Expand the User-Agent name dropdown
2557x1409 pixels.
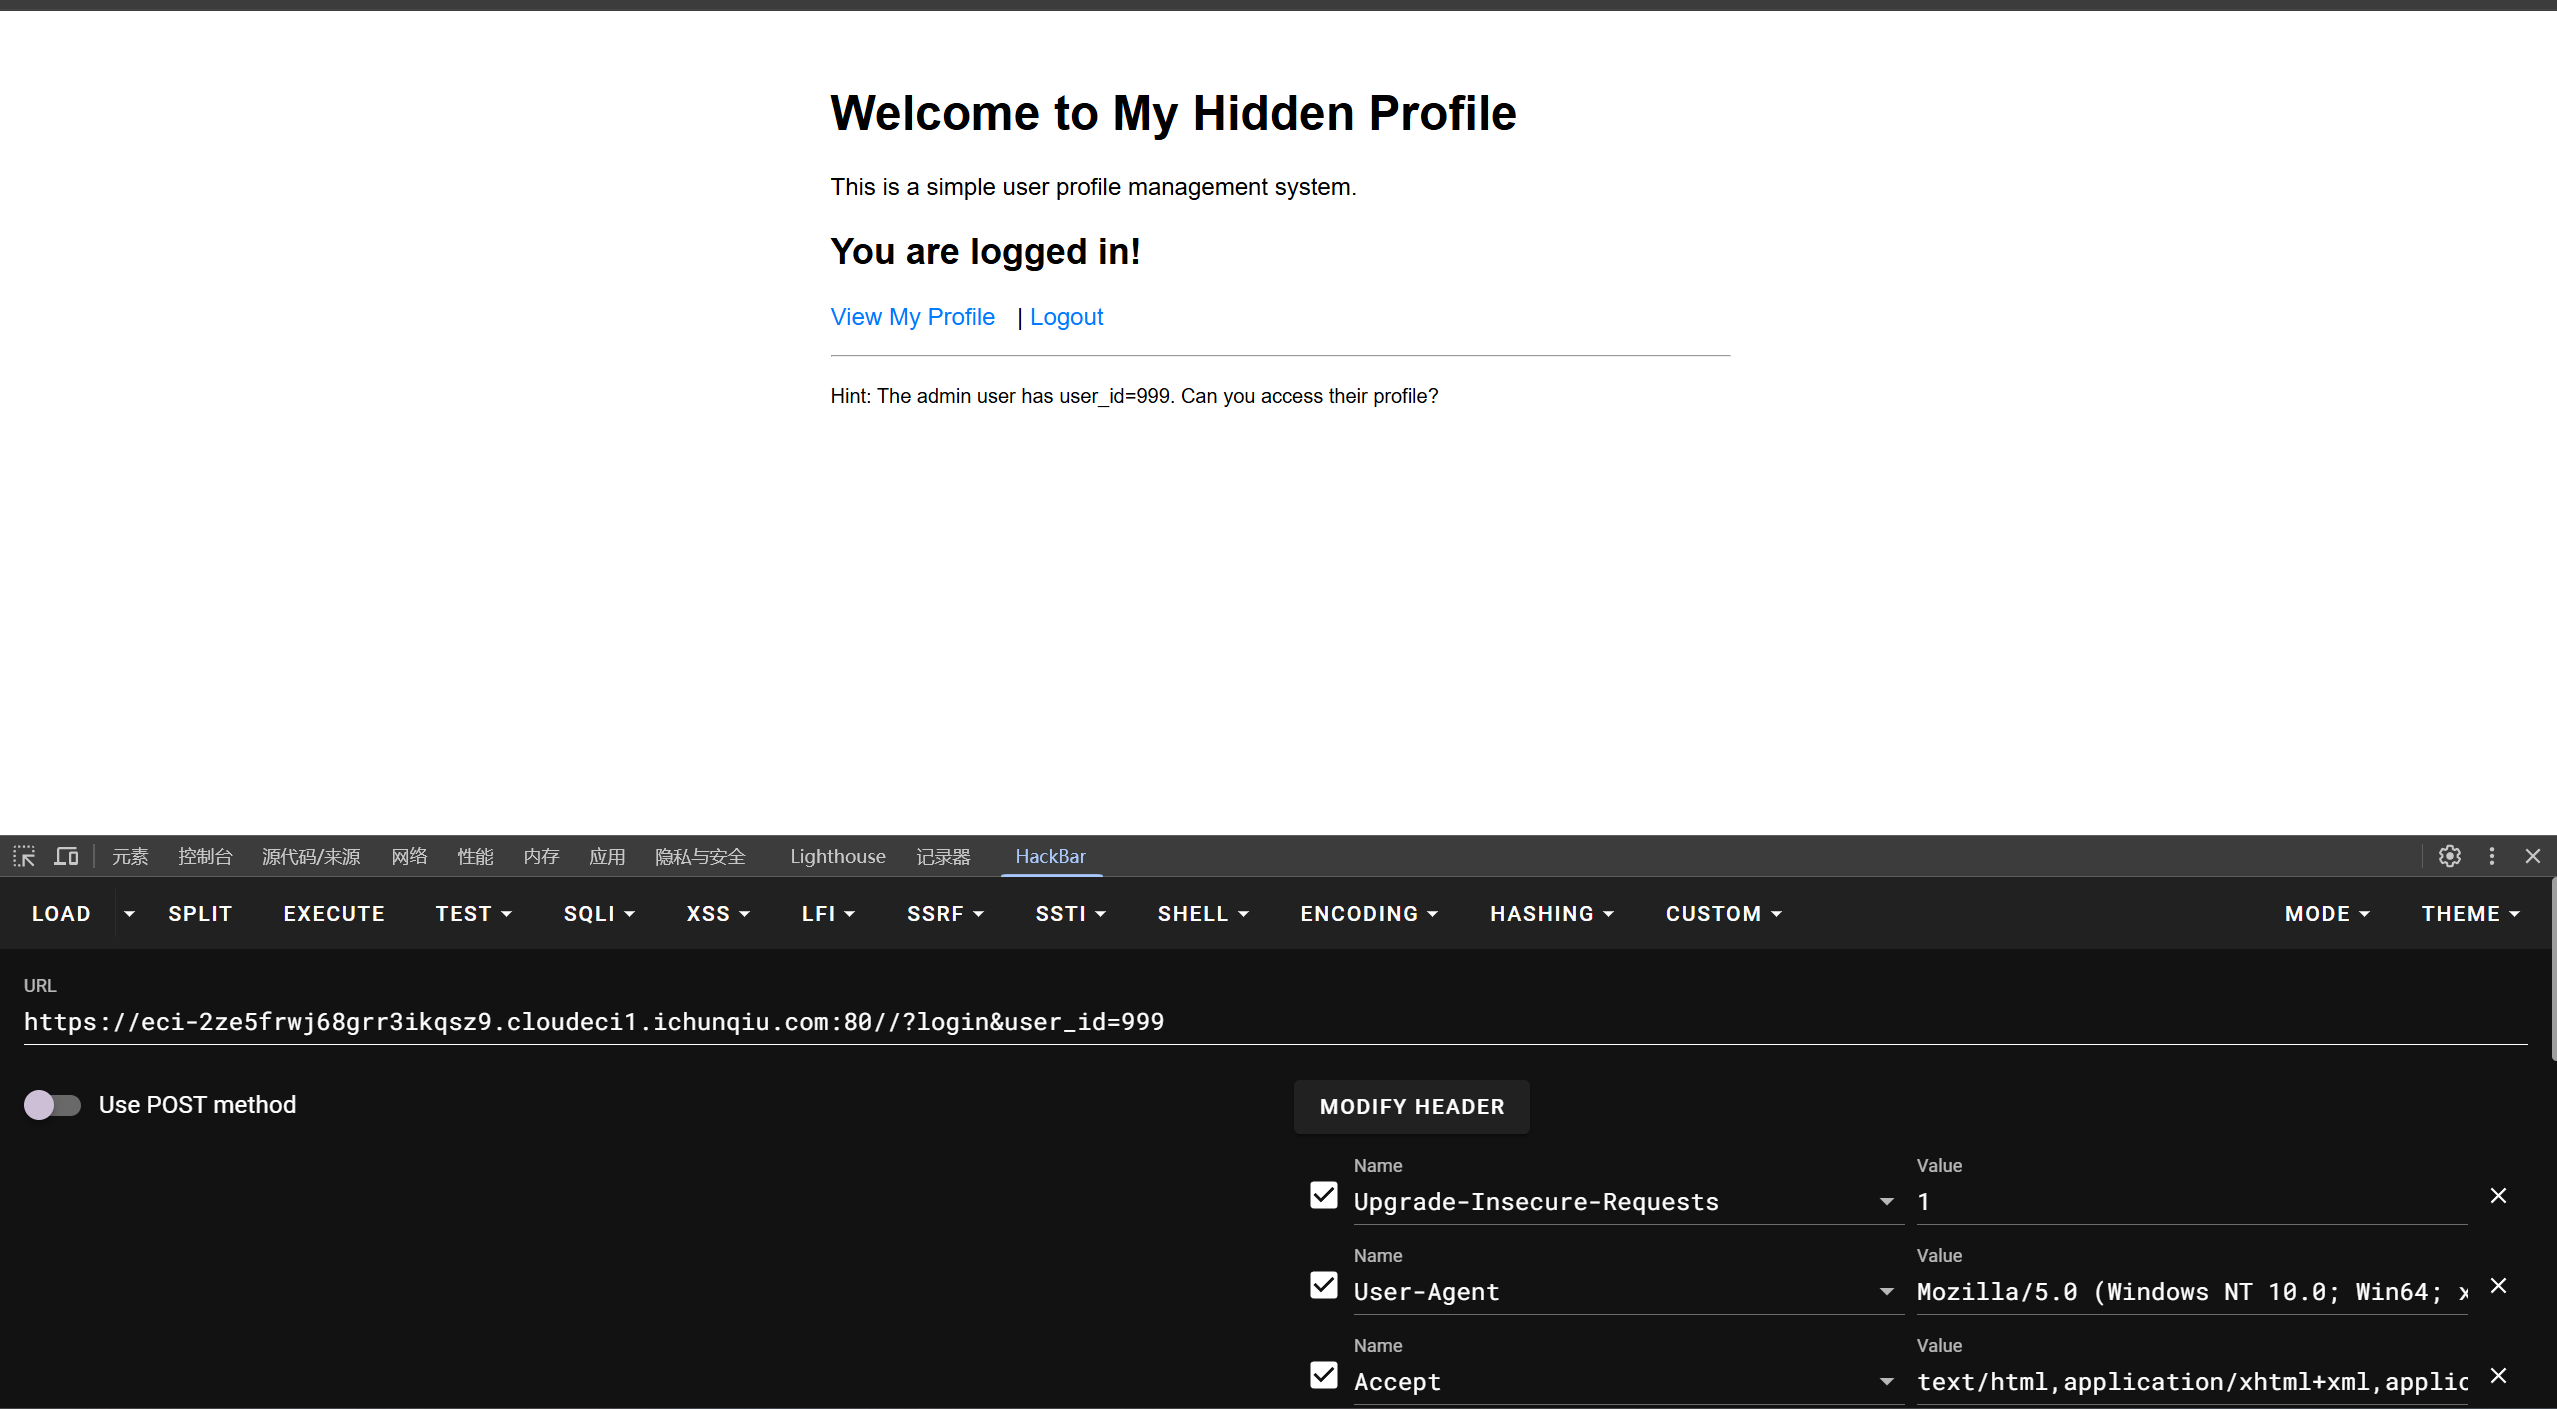[1886, 1292]
